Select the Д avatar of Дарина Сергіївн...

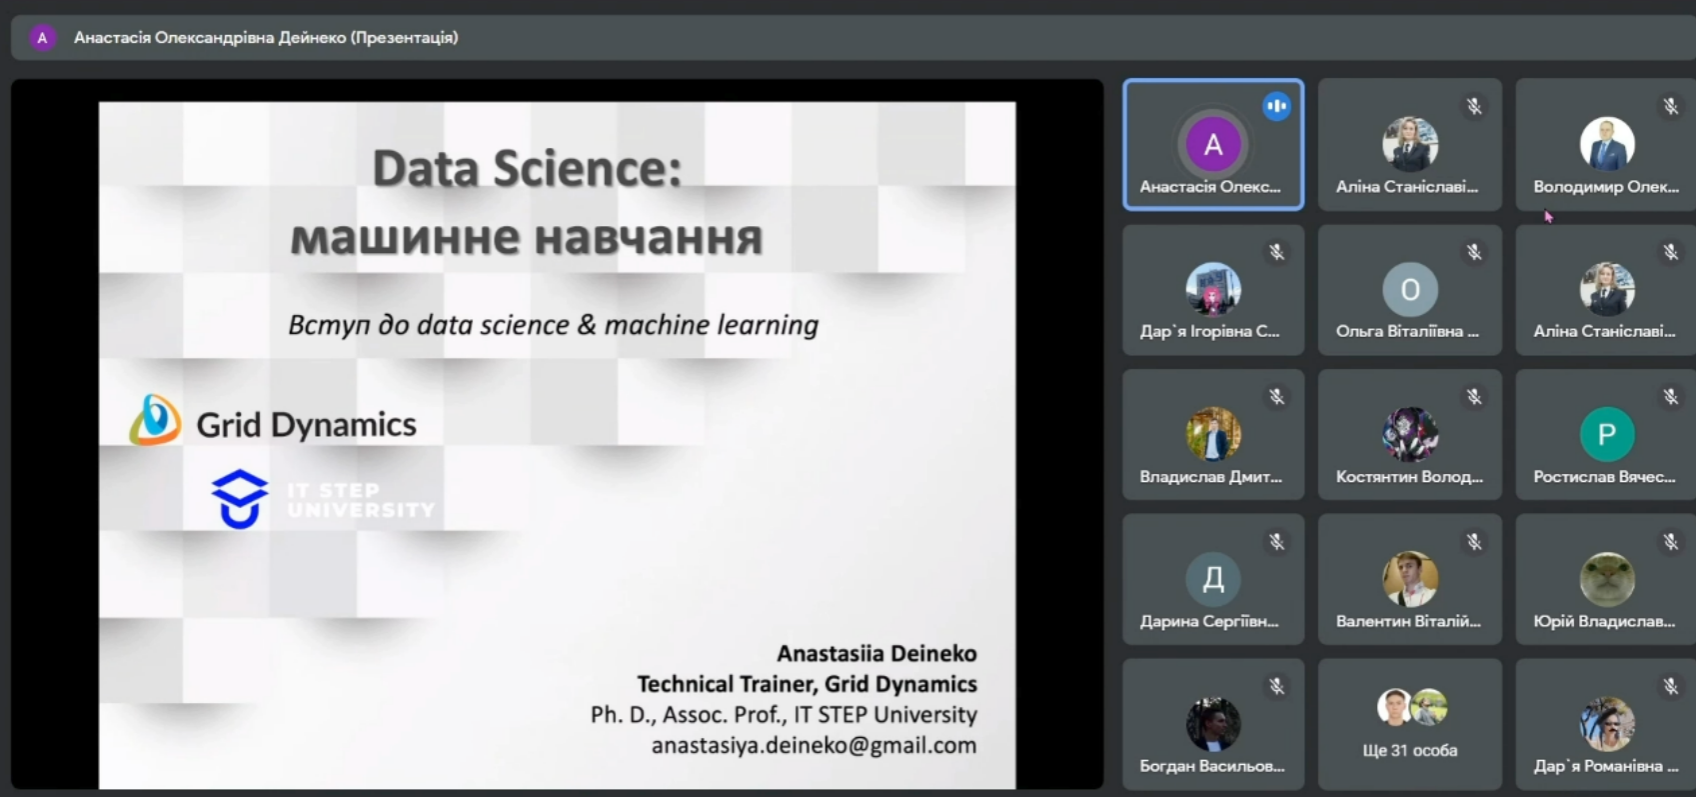click(1213, 579)
